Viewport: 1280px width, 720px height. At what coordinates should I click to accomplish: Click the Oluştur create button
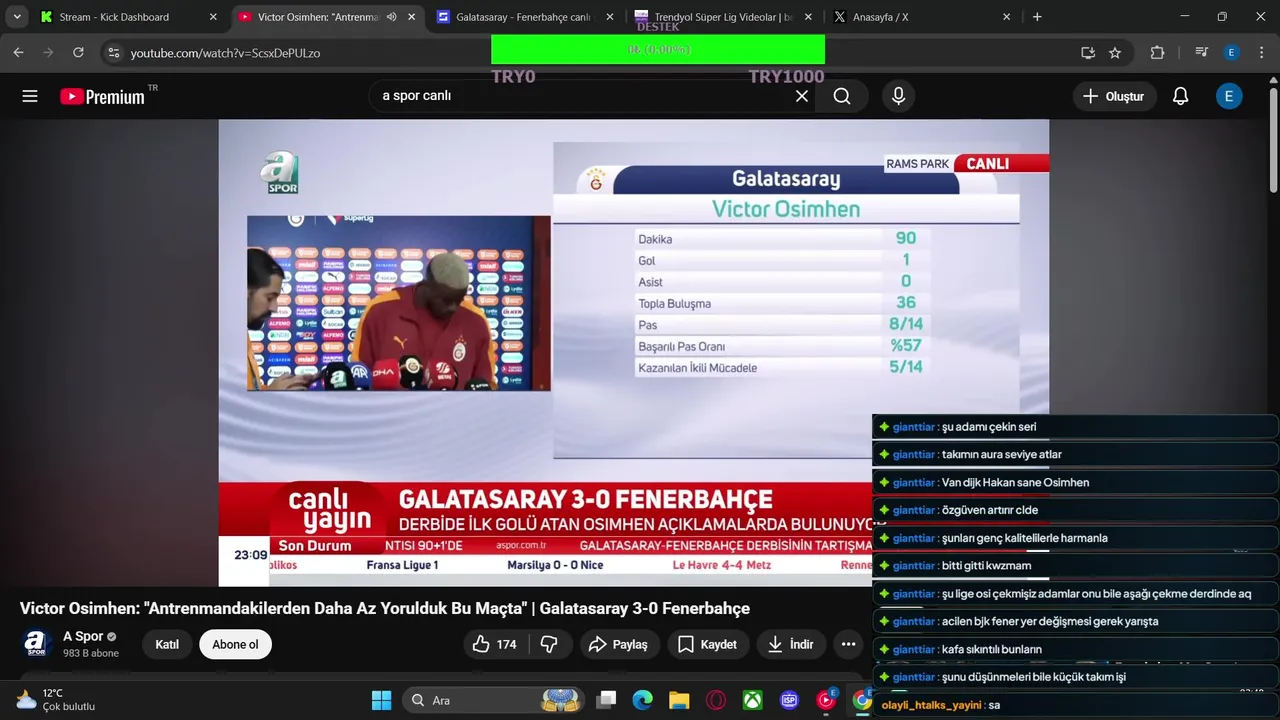tap(1114, 96)
